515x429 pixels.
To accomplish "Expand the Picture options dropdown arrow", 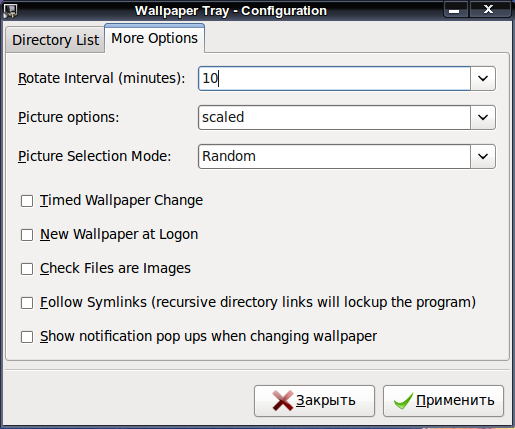I will tap(483, 117).
